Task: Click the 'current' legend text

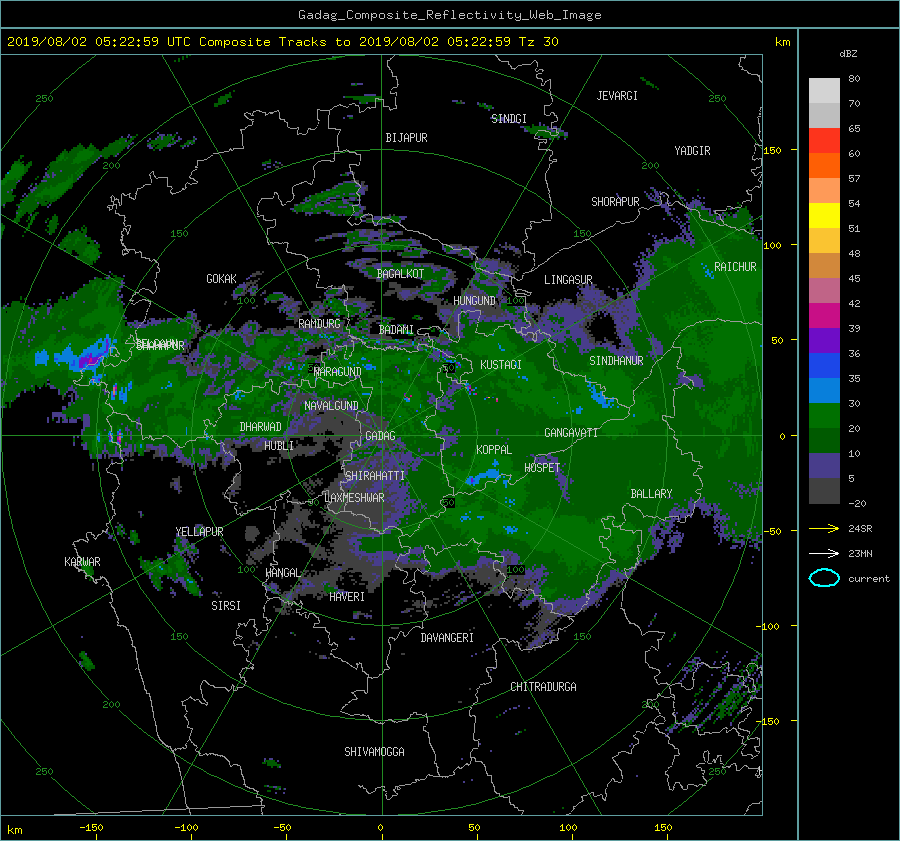Action: click(869, 579)
